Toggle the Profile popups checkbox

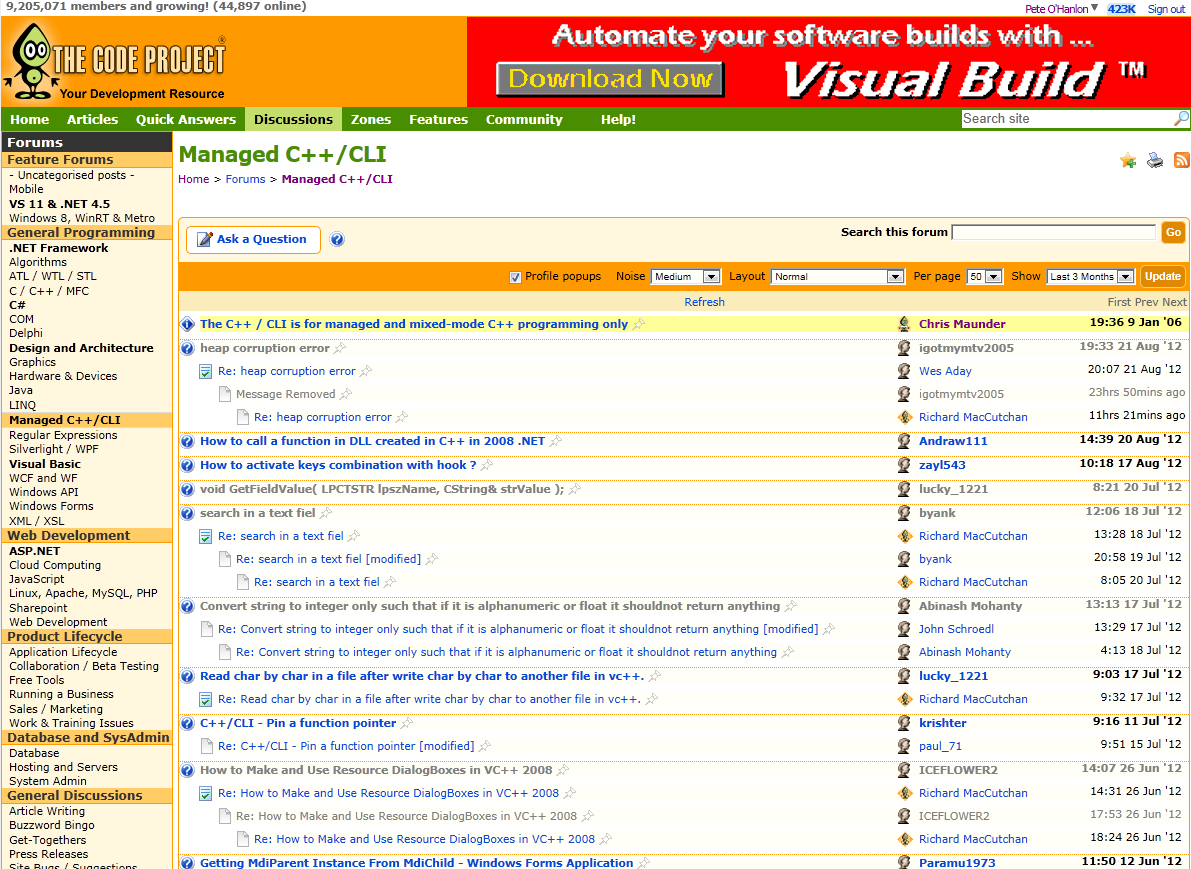coord(515,277)
